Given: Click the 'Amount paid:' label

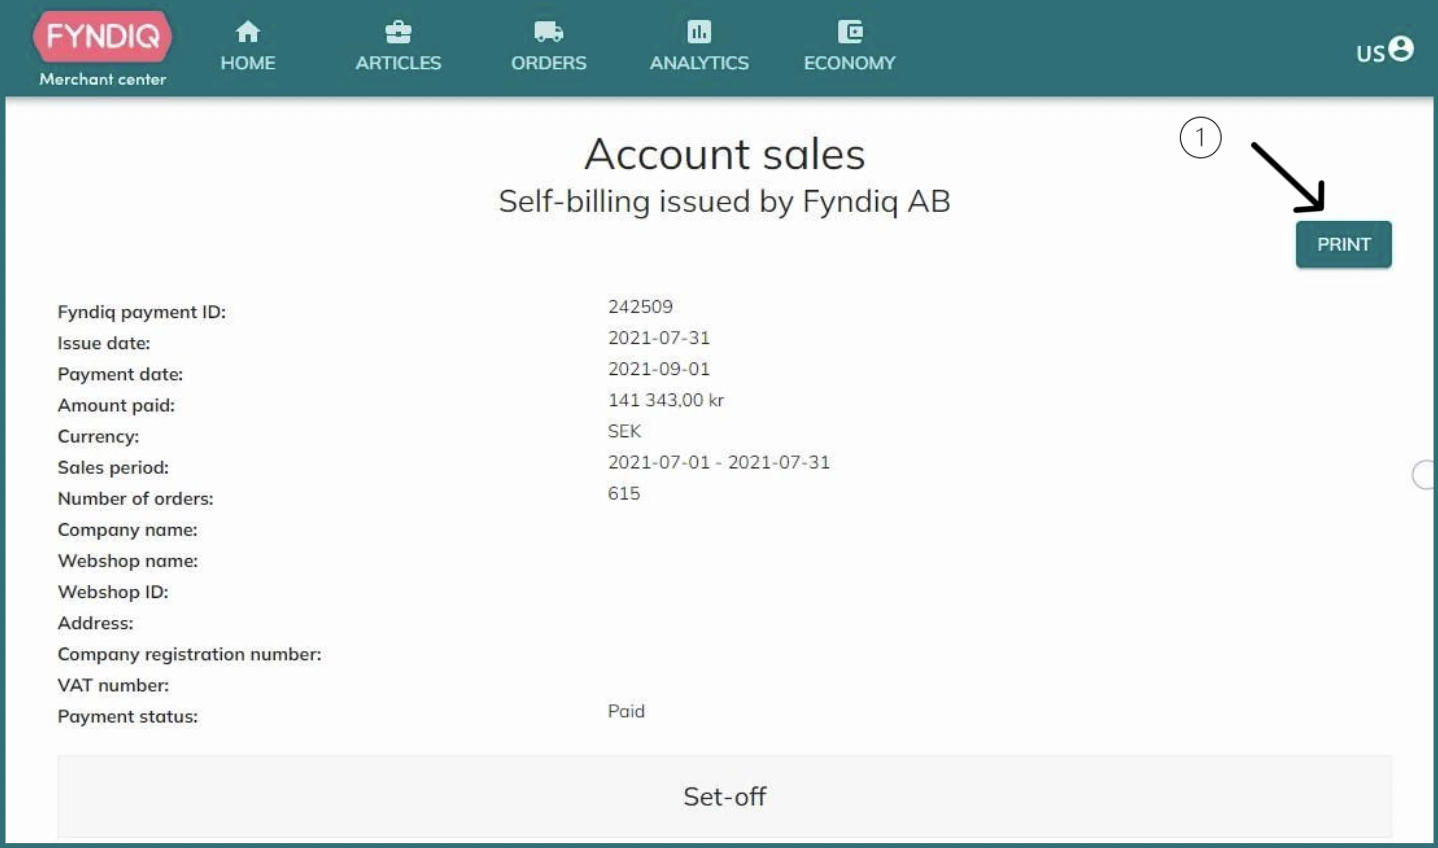Looking at the screenshot, I should 116,405.
